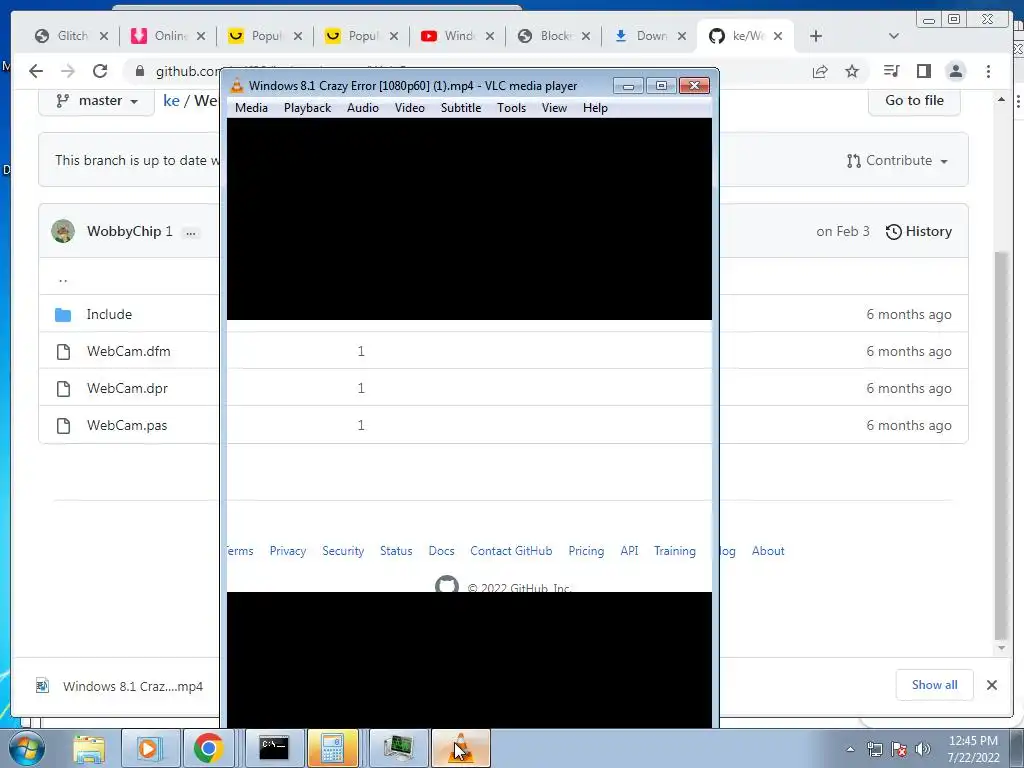This screenshot has height=768, width=1024.
Task: Click the Go to file button
Action: click(914, 101)
